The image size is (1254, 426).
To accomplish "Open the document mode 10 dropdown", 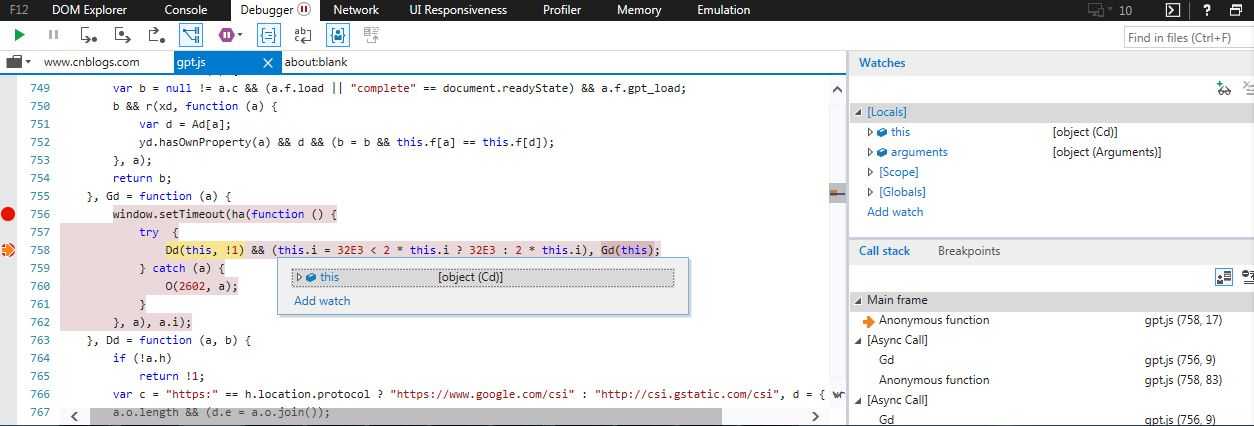I will (x=1126, y=10).
